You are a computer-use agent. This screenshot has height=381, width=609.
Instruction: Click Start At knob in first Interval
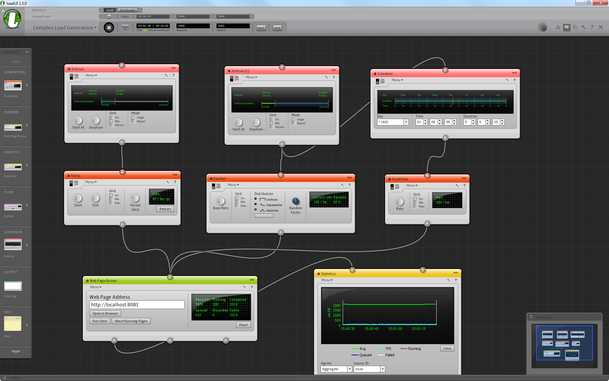78,120
